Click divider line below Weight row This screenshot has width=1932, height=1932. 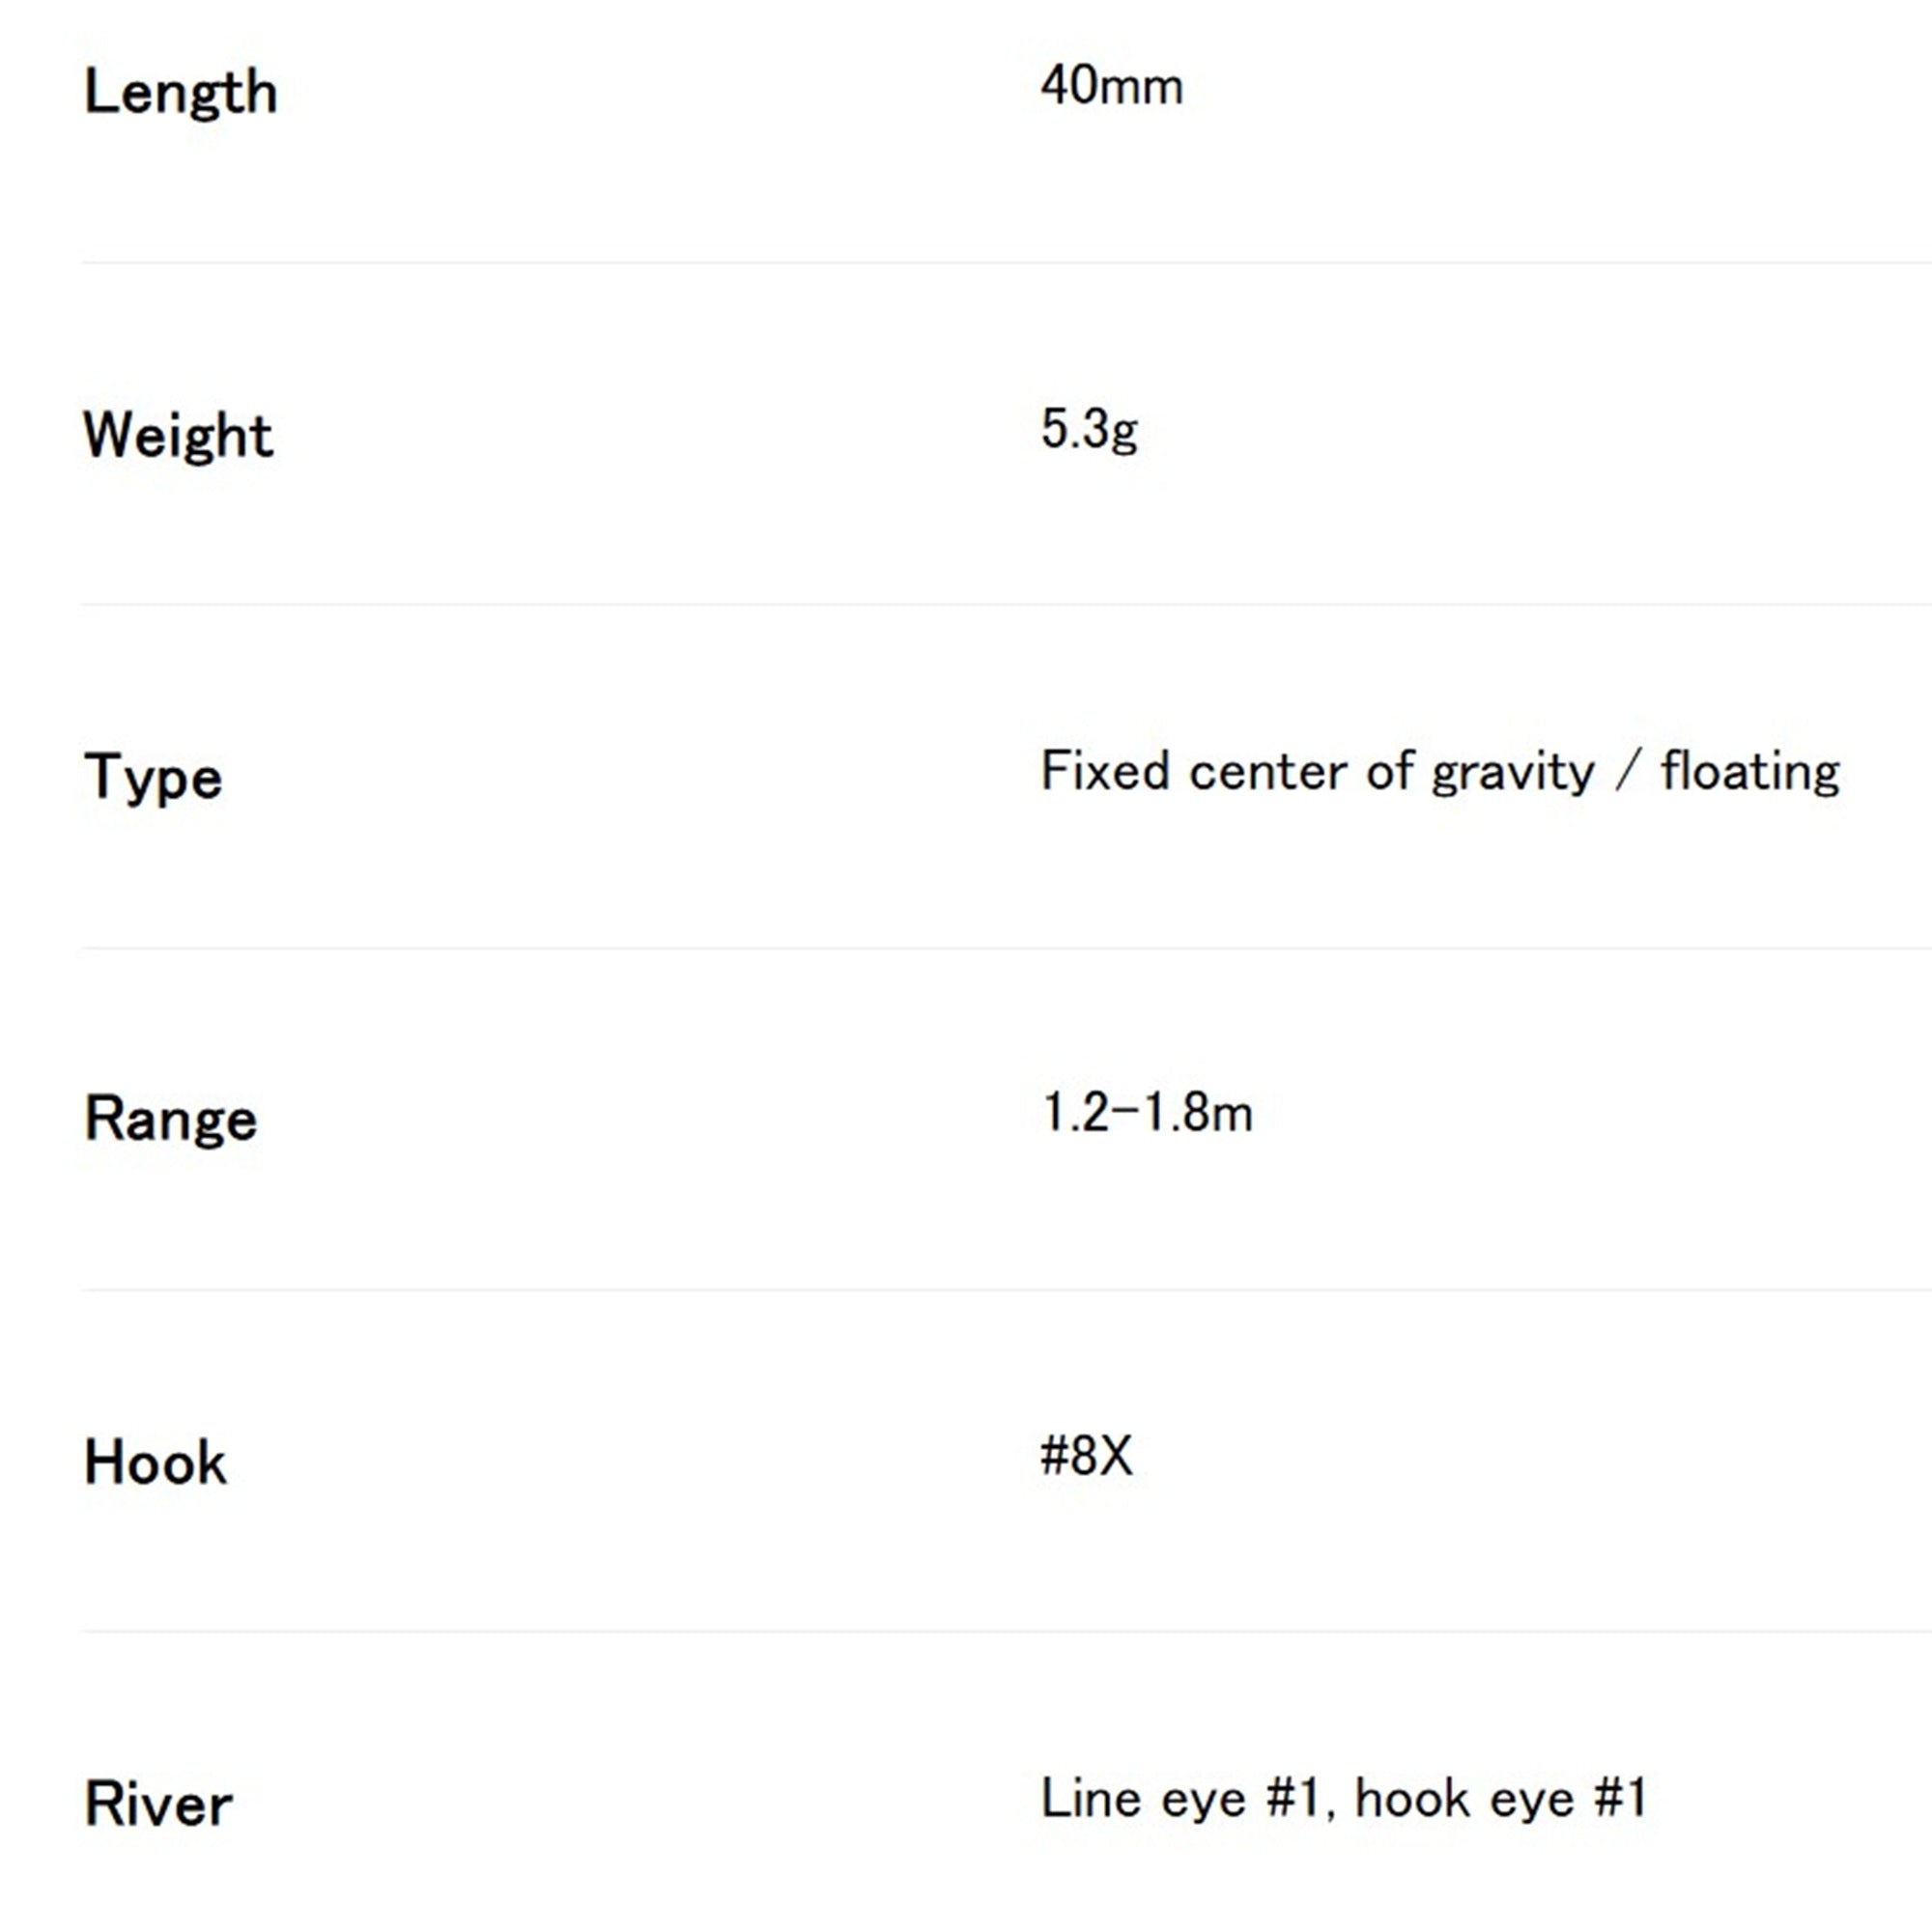pyautogui.click(x=1007, y=604)
